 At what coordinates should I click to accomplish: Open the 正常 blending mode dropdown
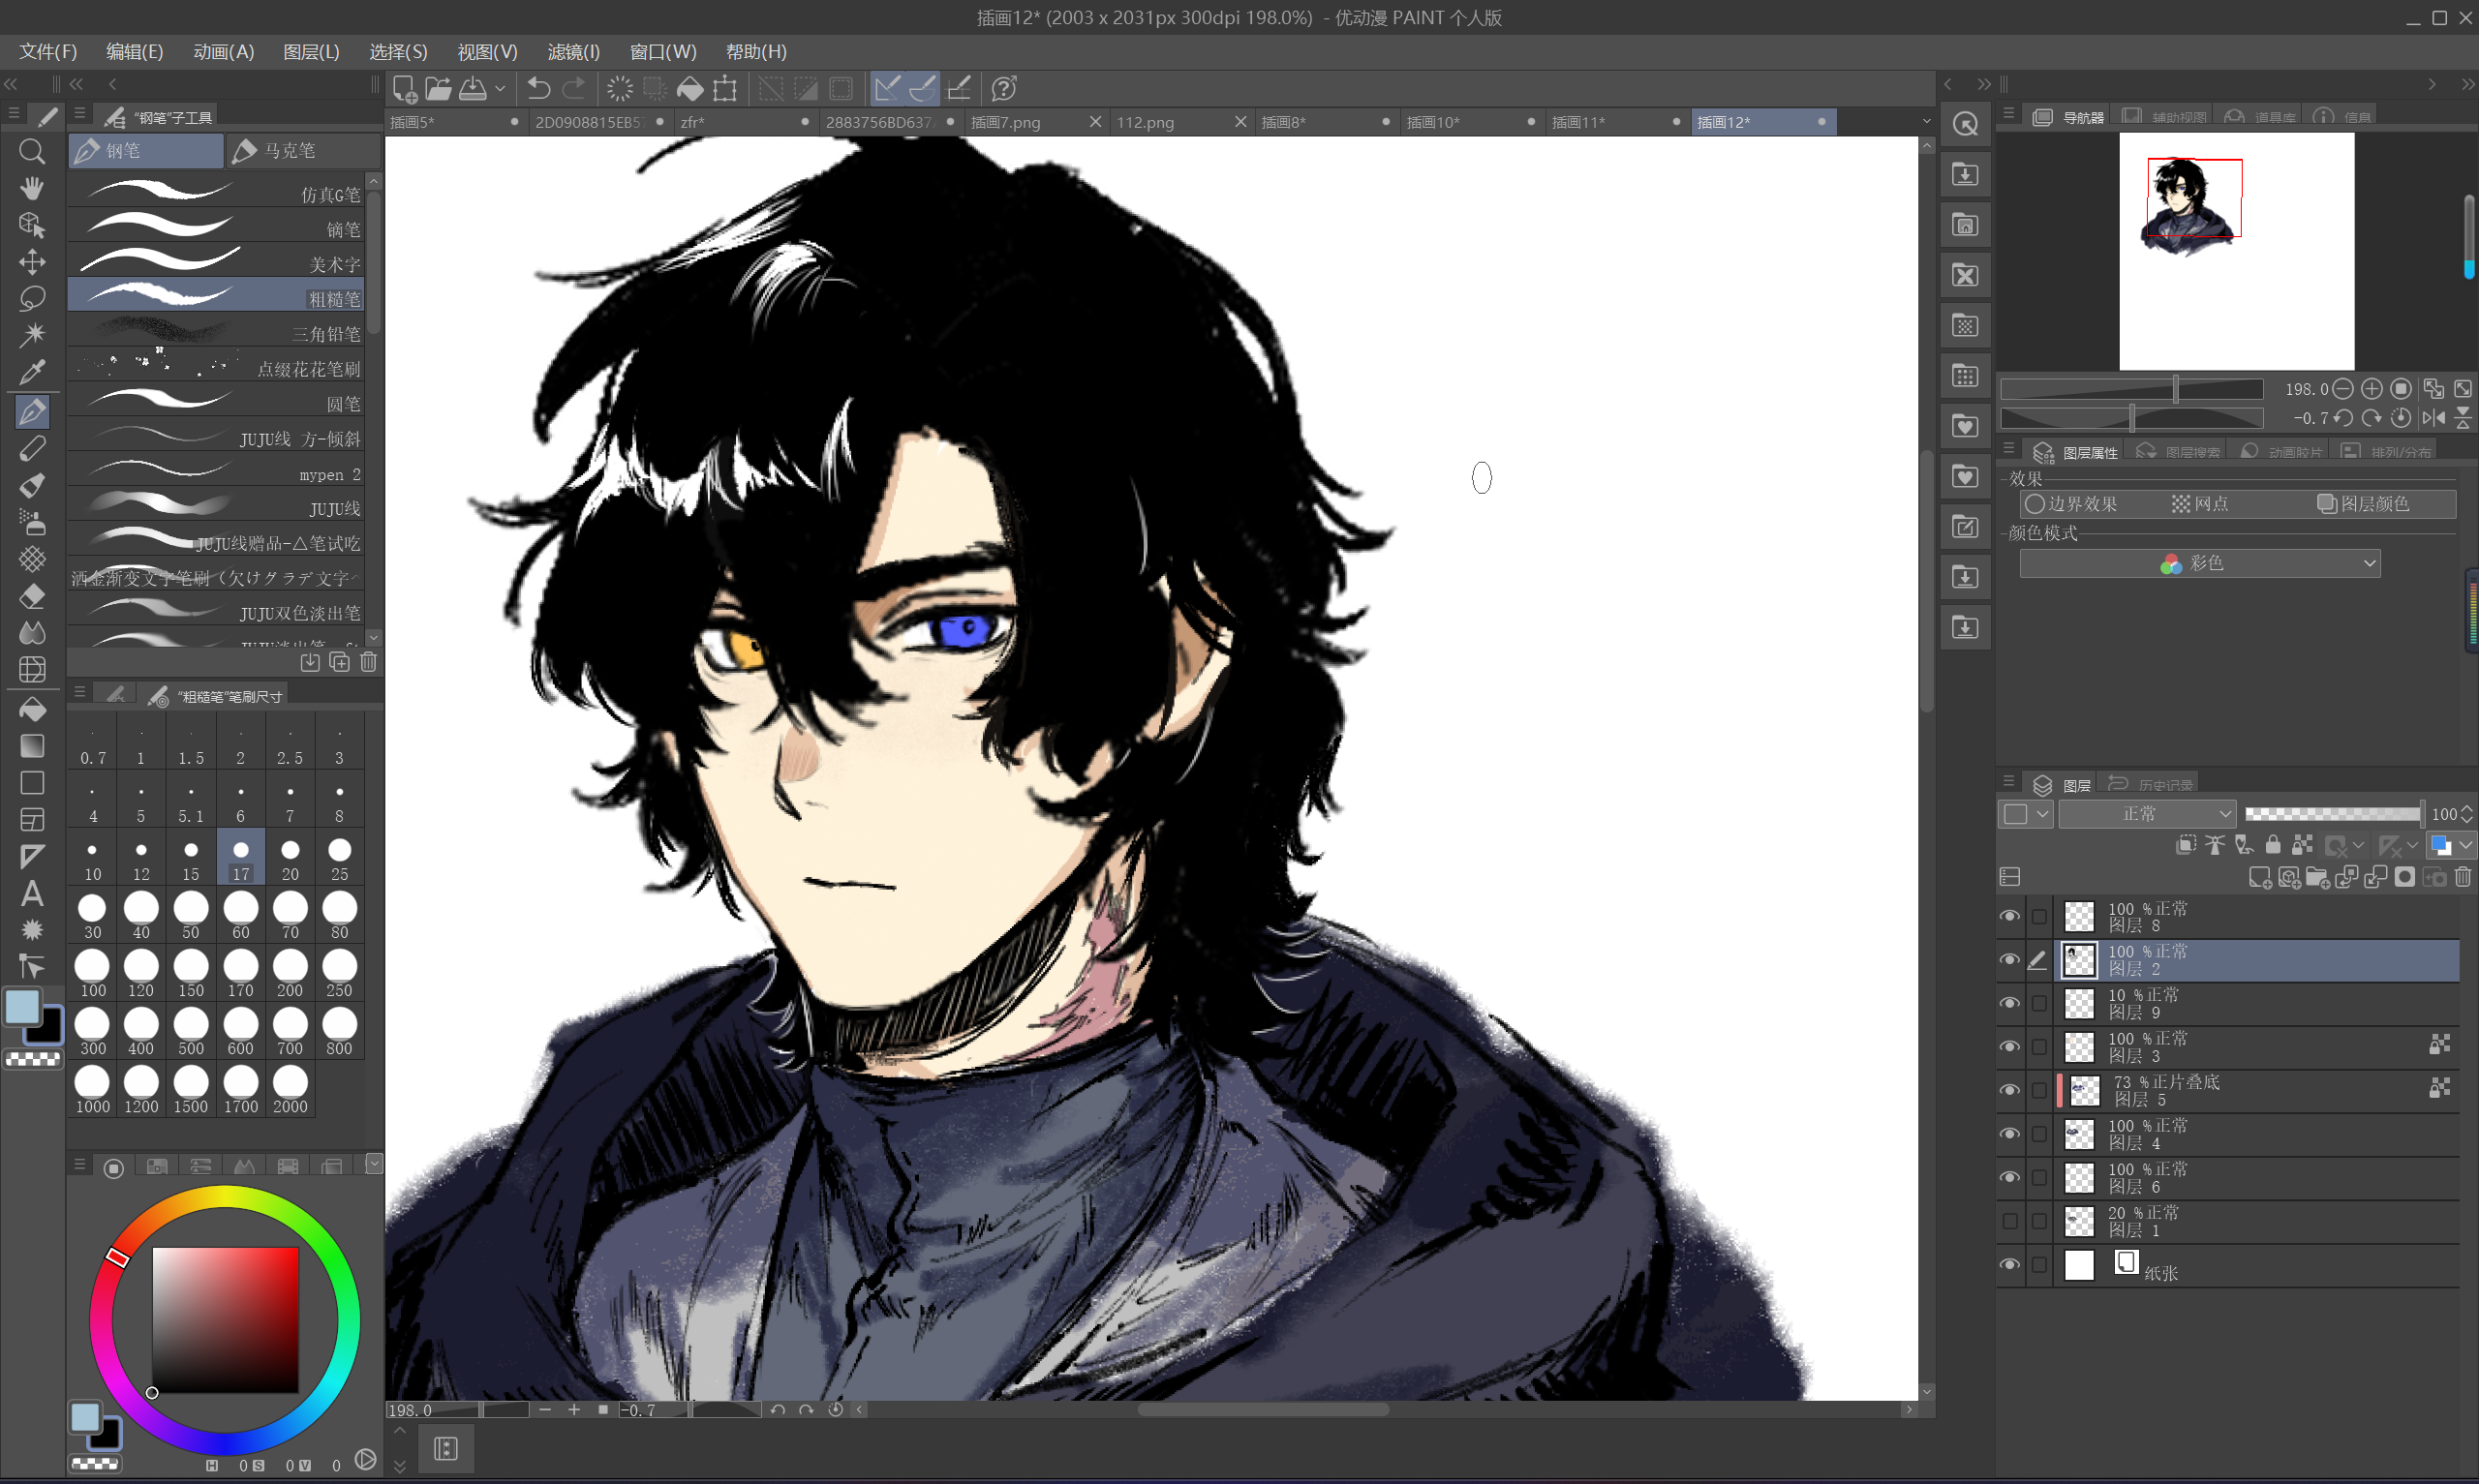click(2147, 814)
